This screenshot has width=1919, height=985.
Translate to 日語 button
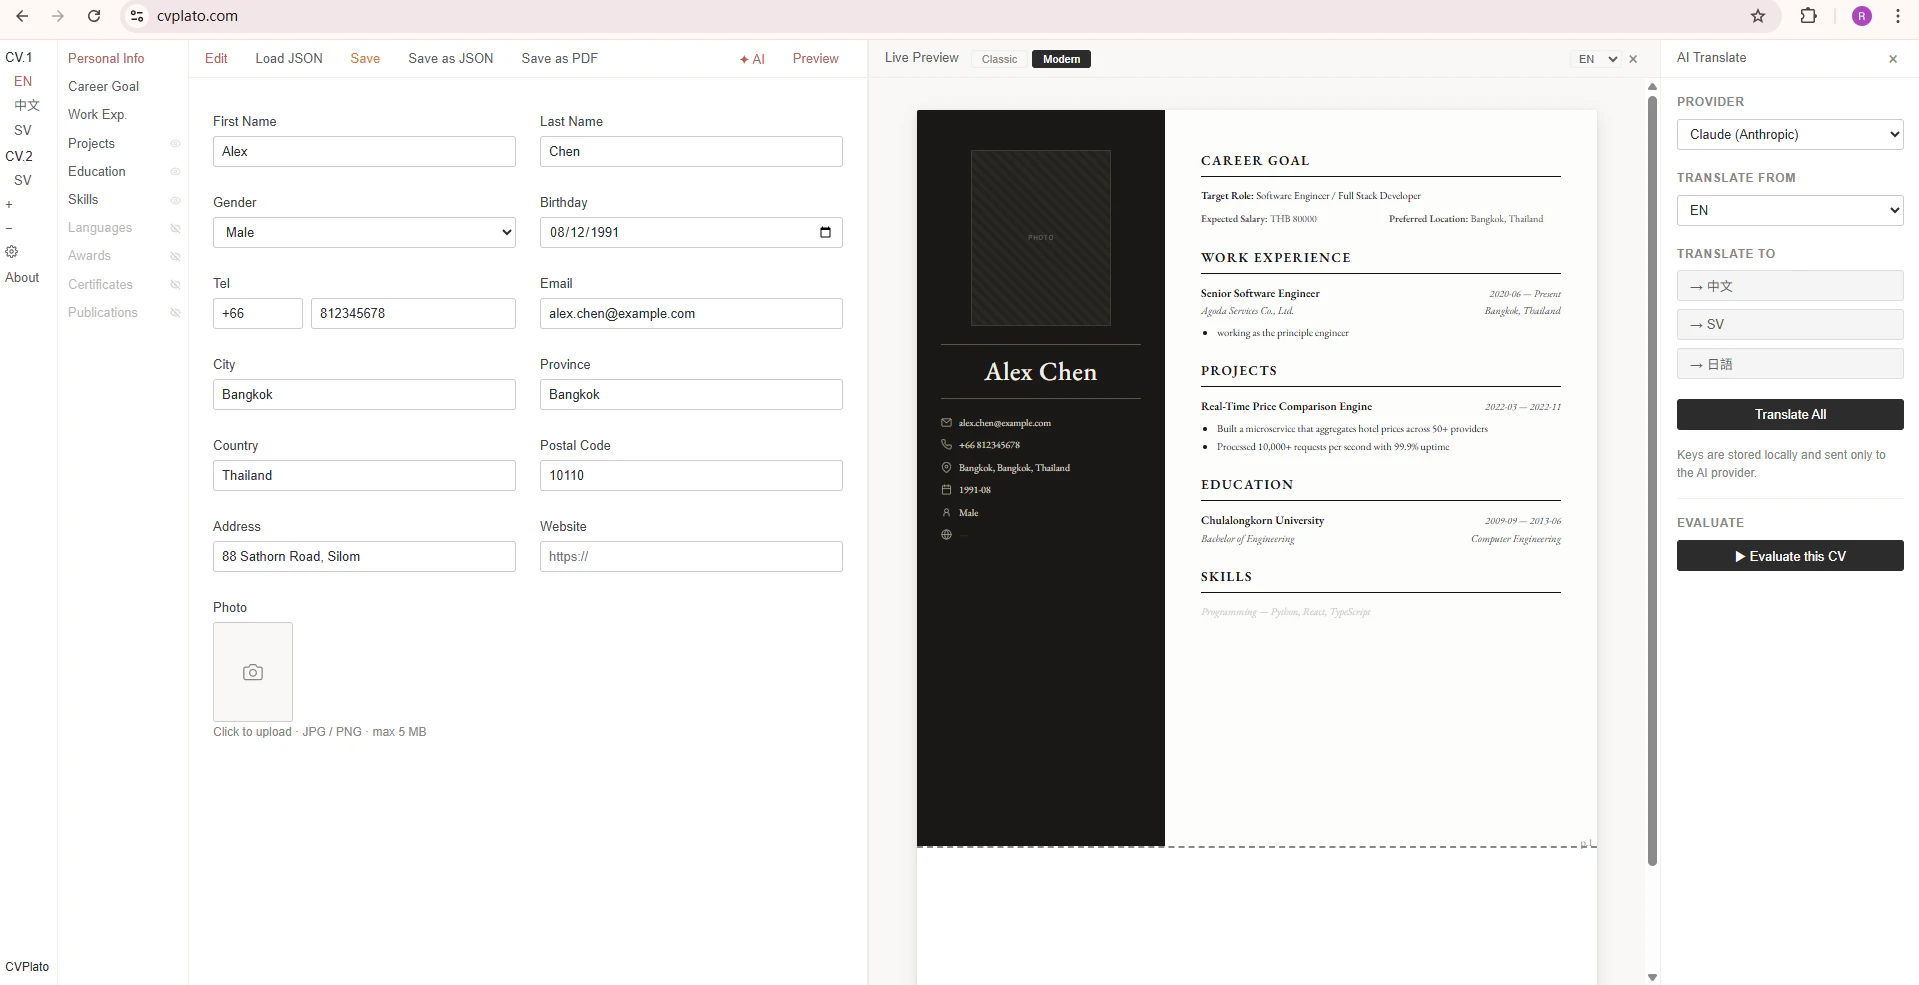(1790, 364)
